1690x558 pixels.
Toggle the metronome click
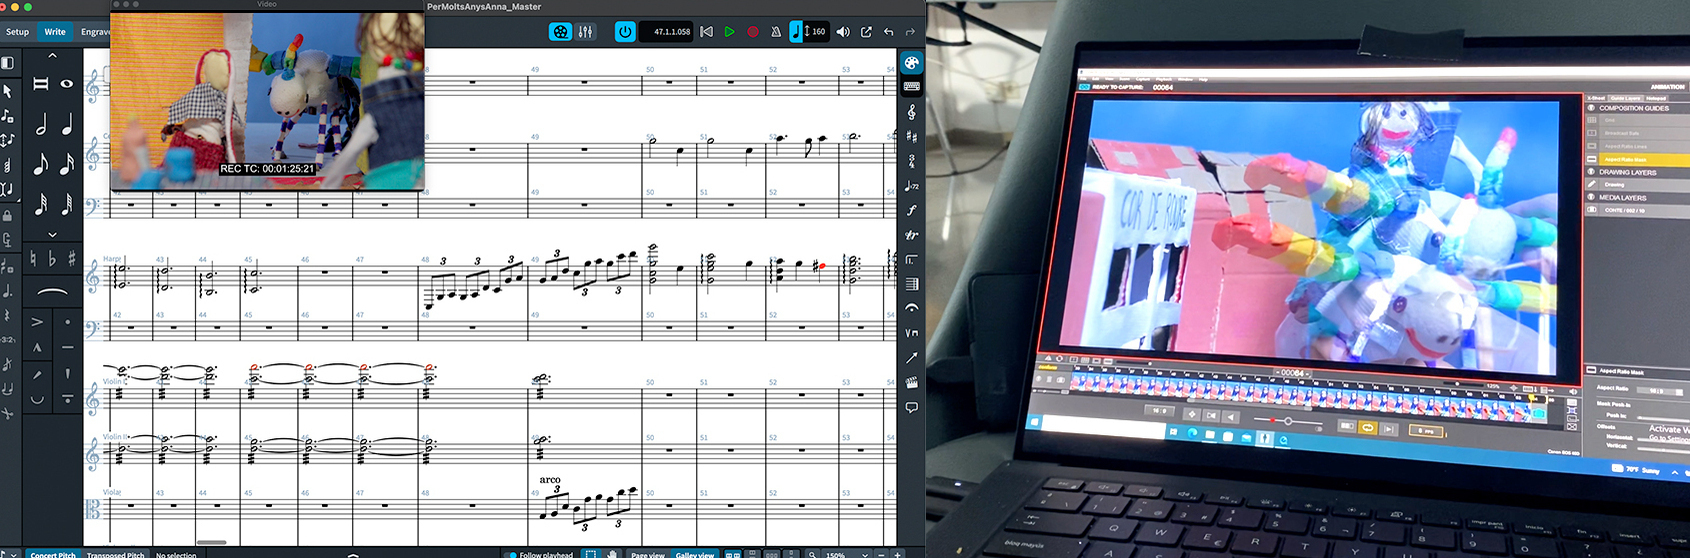tap(776, 32)
